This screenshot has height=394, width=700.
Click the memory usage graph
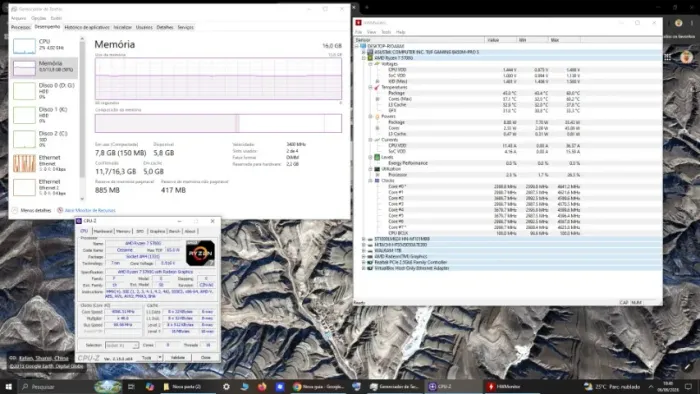click(218, 79)
